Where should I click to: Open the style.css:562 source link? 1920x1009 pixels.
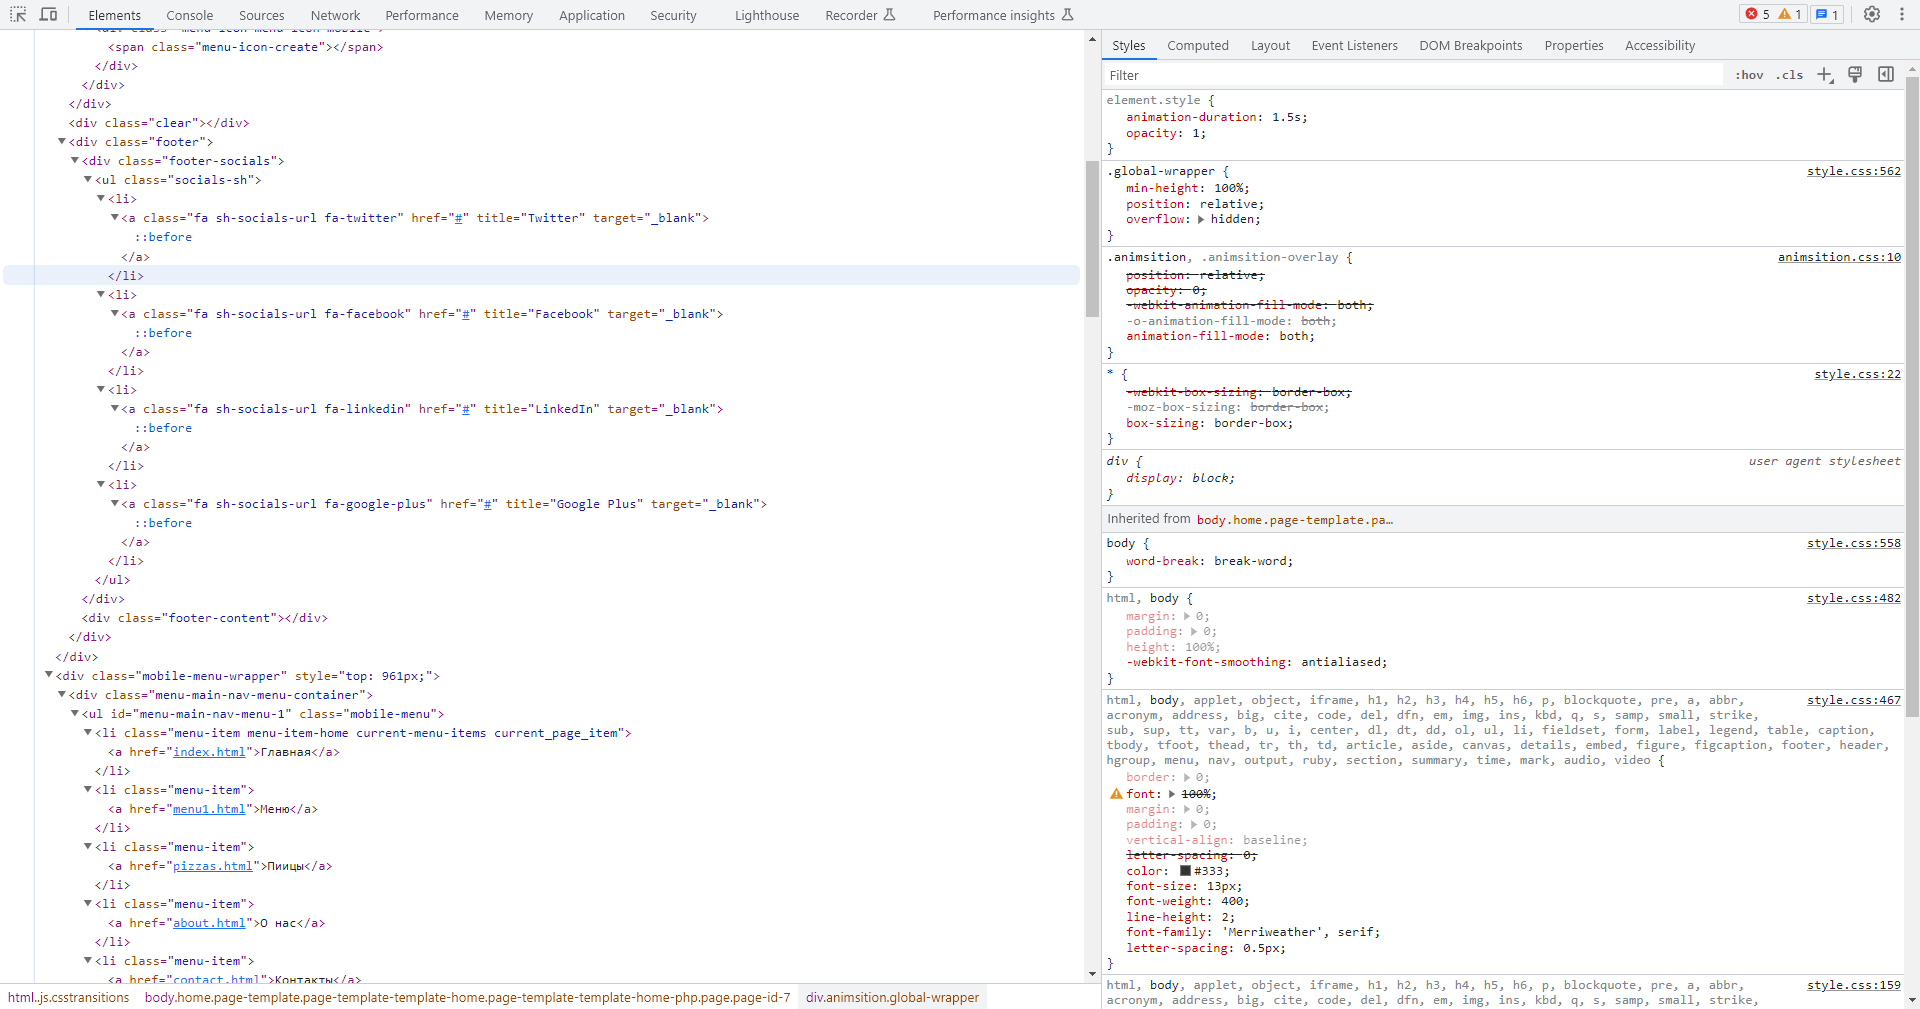click(x=1853, y=172)
